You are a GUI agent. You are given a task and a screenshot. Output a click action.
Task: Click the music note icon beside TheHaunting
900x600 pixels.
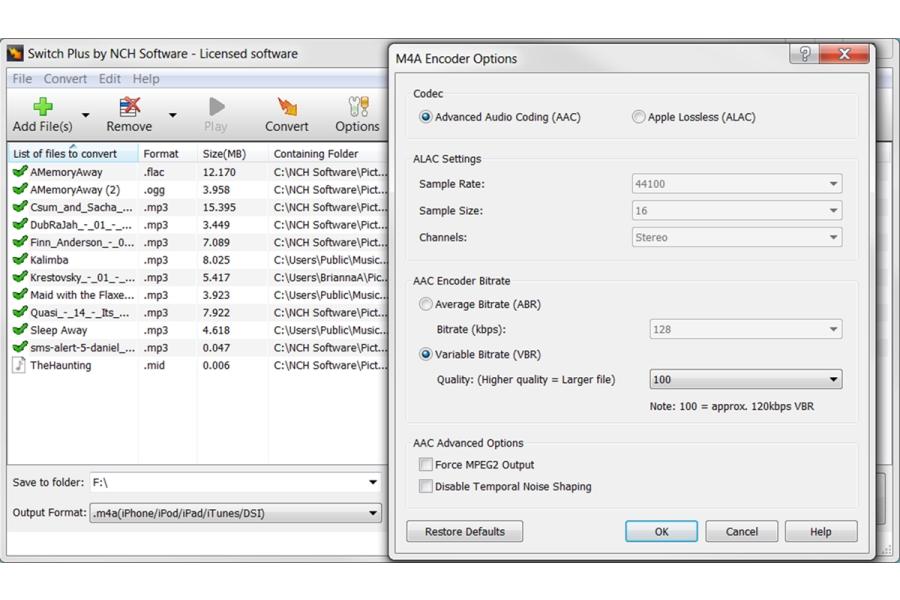pos(19,365)
